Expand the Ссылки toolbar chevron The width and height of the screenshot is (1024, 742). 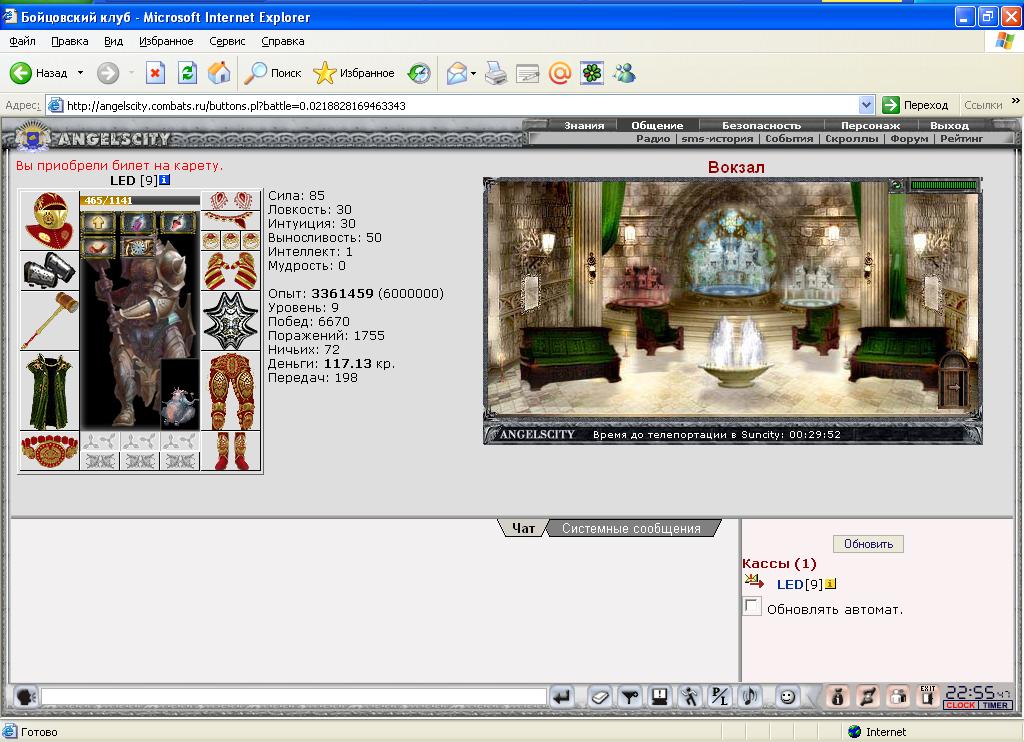(x=1016, y=101)
